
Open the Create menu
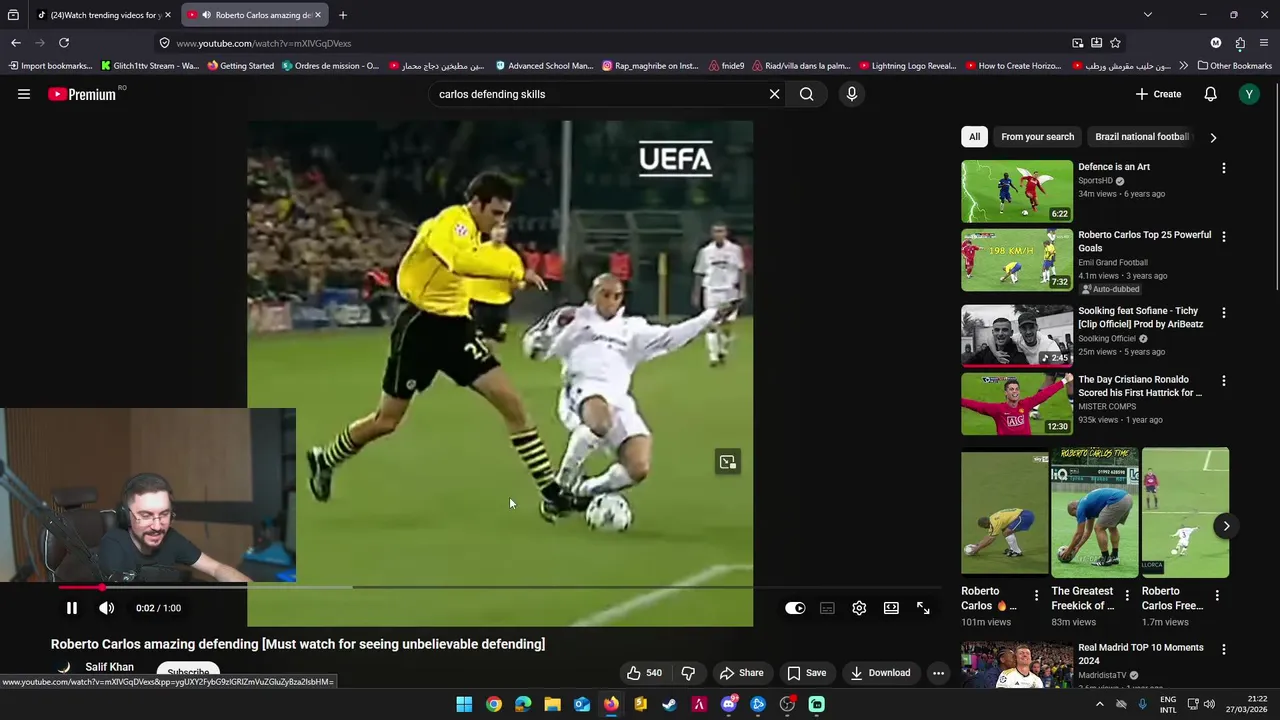point(1158,94)
